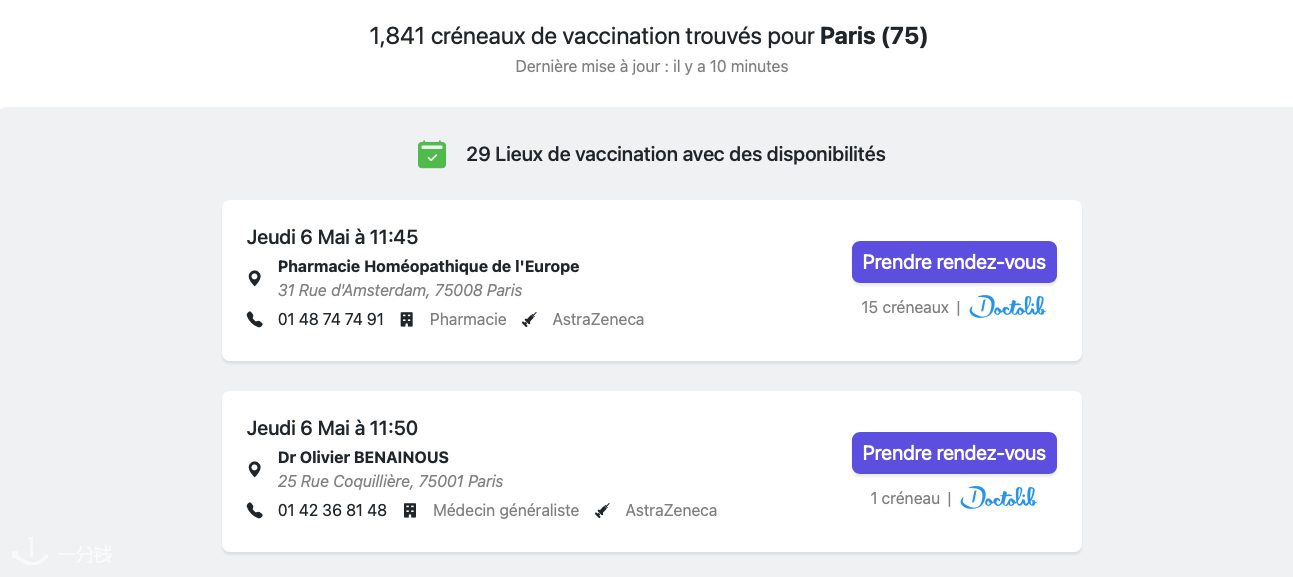
Task: Open address 31 Rue d'Amsterdam, 75008 Paris
Action: click(x=400, y=291)
